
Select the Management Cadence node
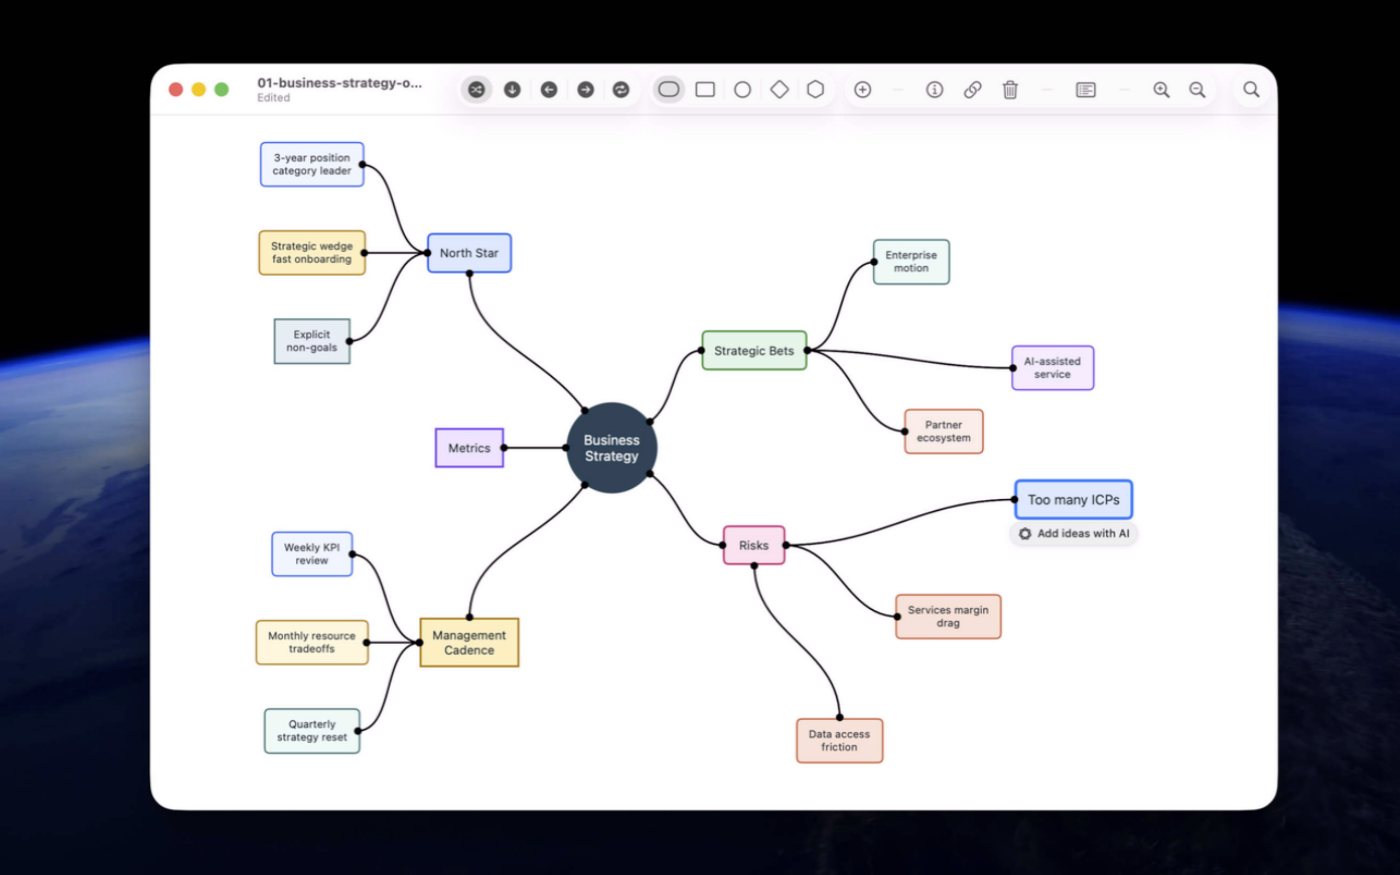pyautogui.click(x=469, y=642)
